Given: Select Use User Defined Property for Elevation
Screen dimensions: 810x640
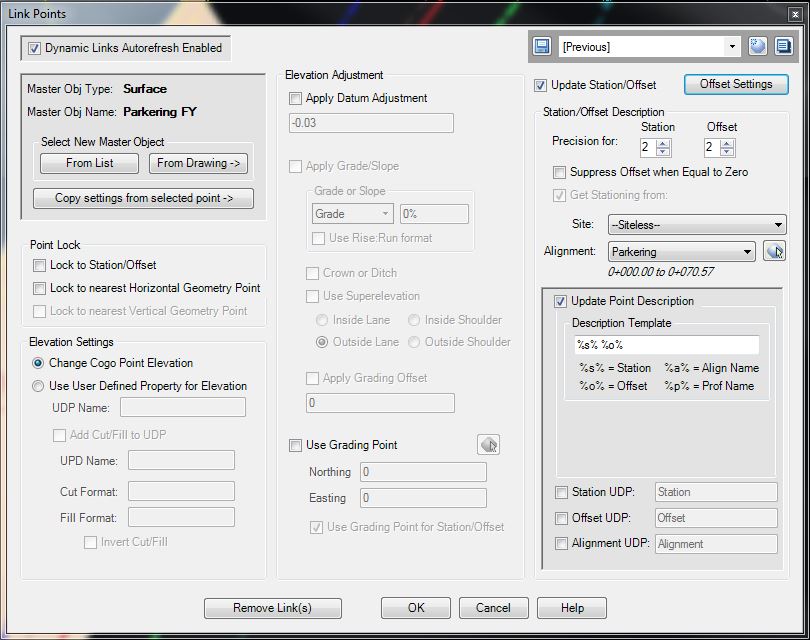Looking at the screenshot, I should (x=37, y=386).
